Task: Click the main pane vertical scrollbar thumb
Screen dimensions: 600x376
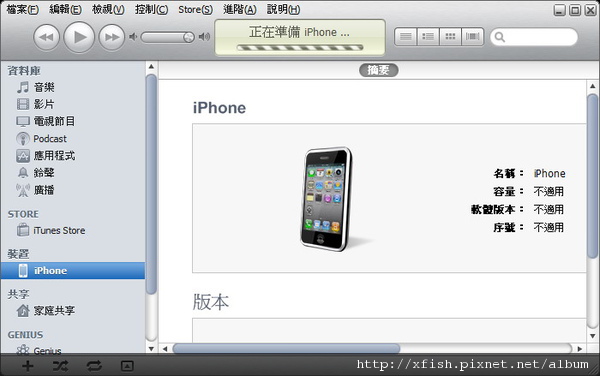Action: tap(592, 176)
